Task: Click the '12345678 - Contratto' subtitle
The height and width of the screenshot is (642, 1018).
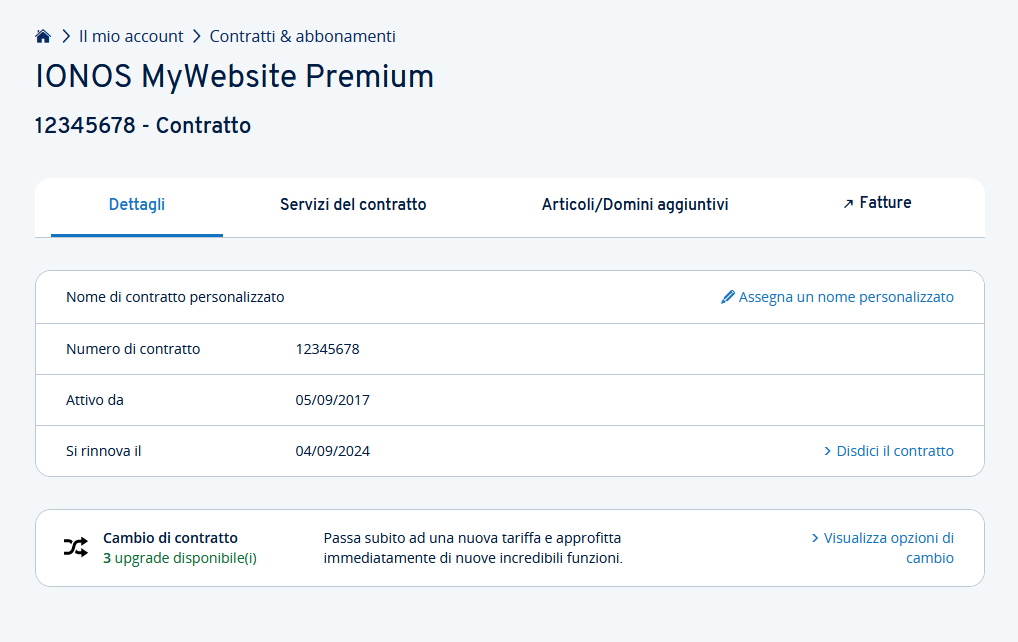Action: pos(143,125)
